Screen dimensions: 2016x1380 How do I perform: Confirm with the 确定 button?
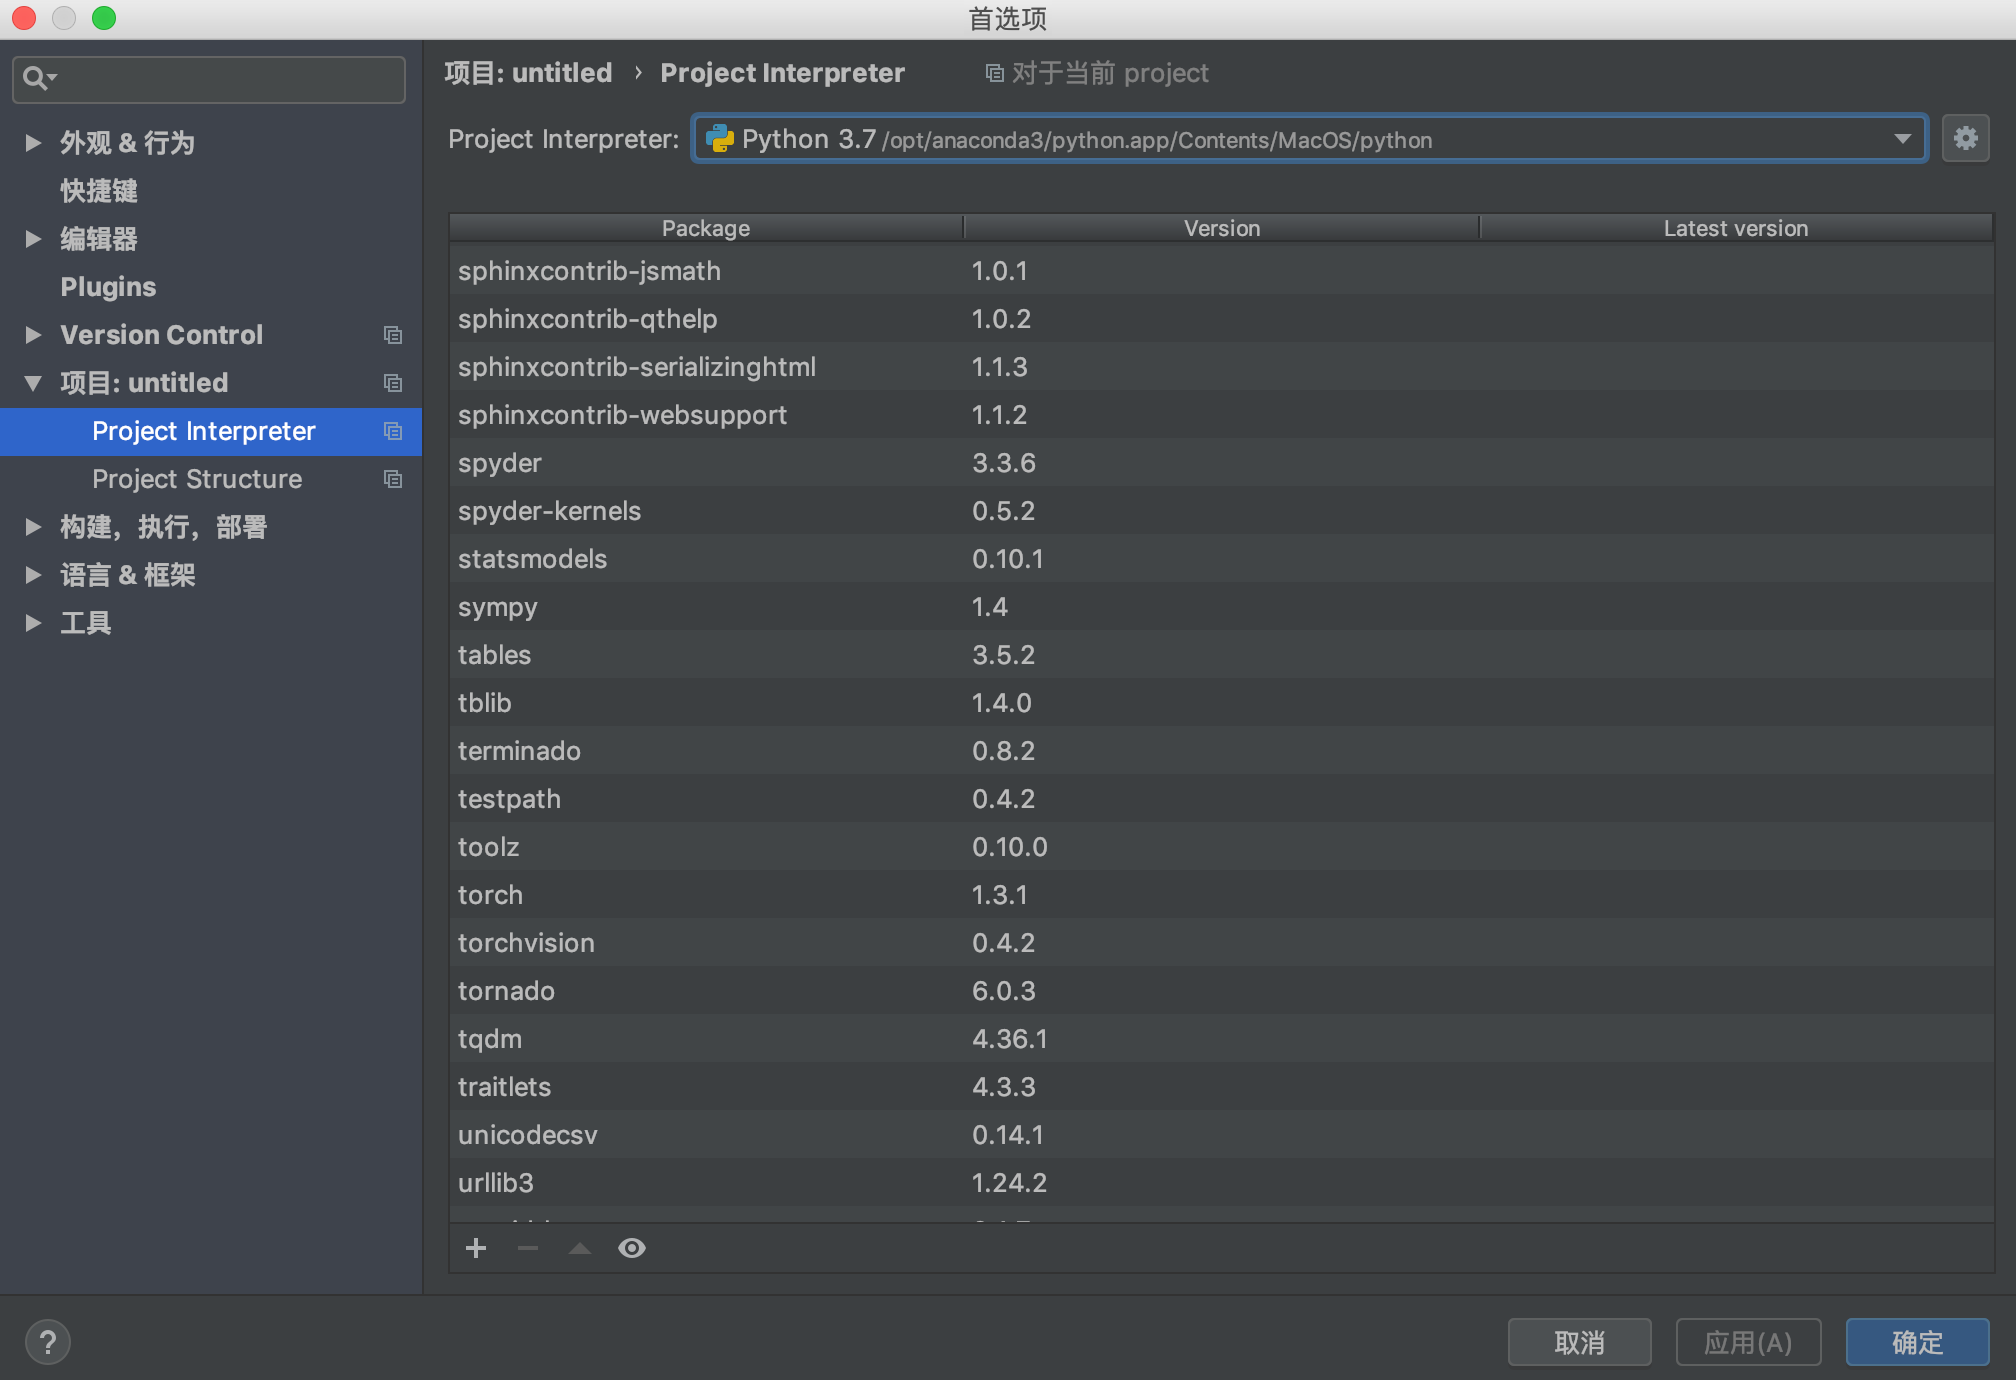point(1917,1342)
